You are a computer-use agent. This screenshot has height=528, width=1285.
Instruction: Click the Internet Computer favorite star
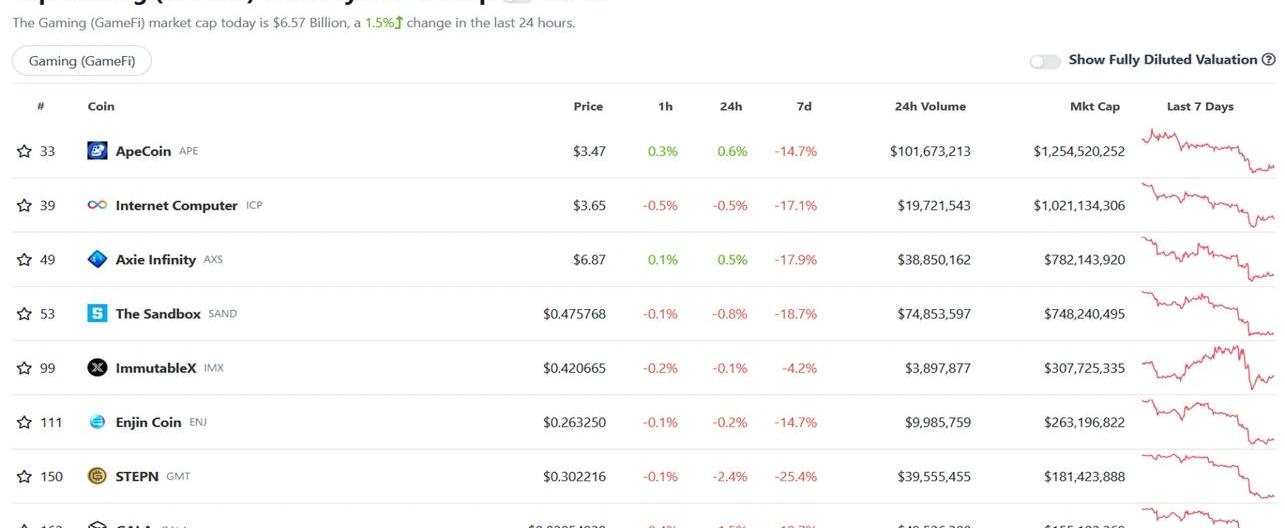tap(24, 206)
